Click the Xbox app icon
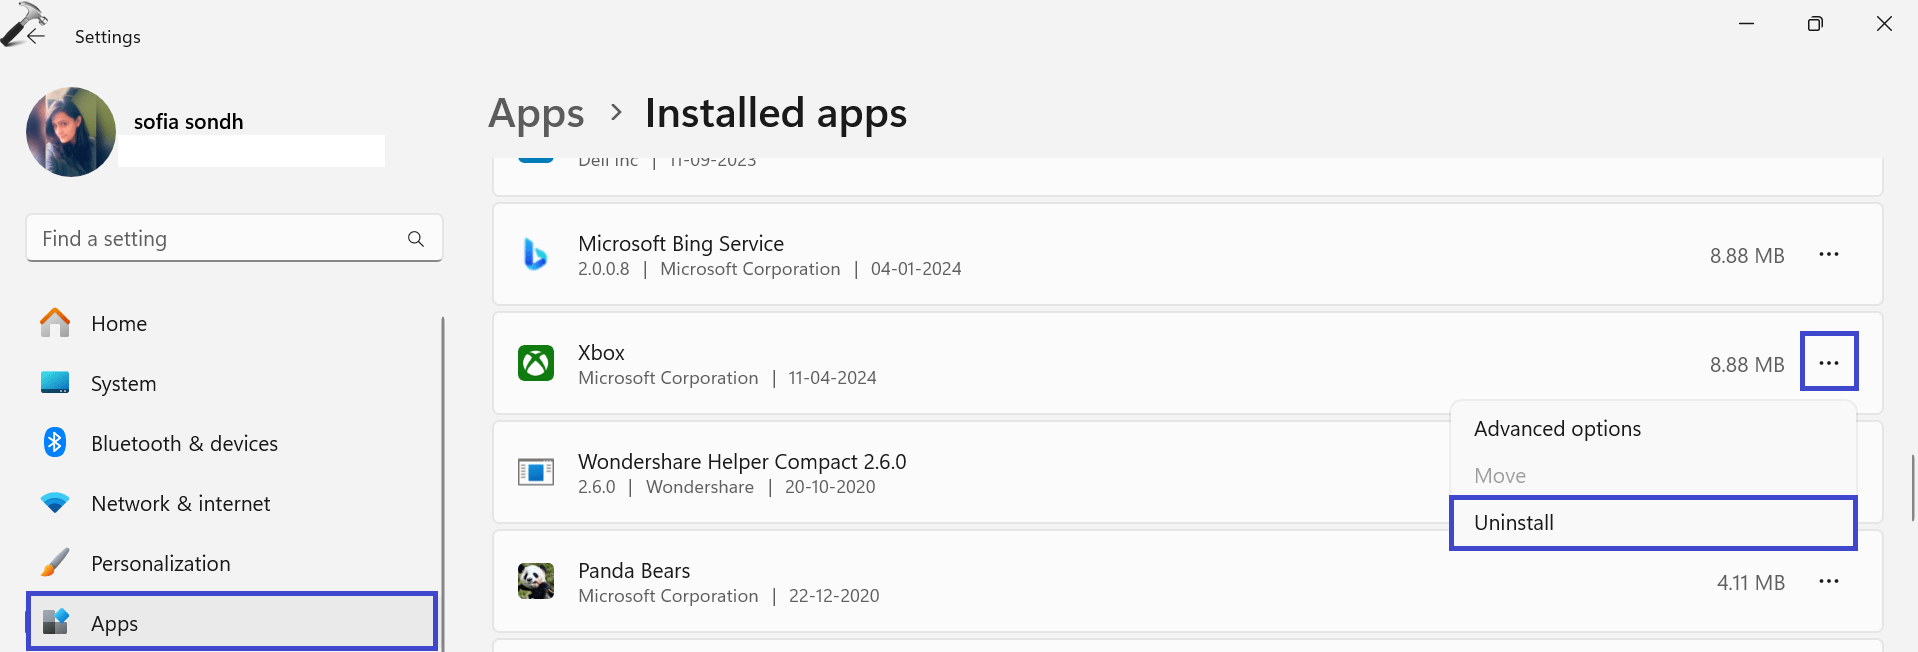This screenshot has height=652, width=1918. pos(536,363)
